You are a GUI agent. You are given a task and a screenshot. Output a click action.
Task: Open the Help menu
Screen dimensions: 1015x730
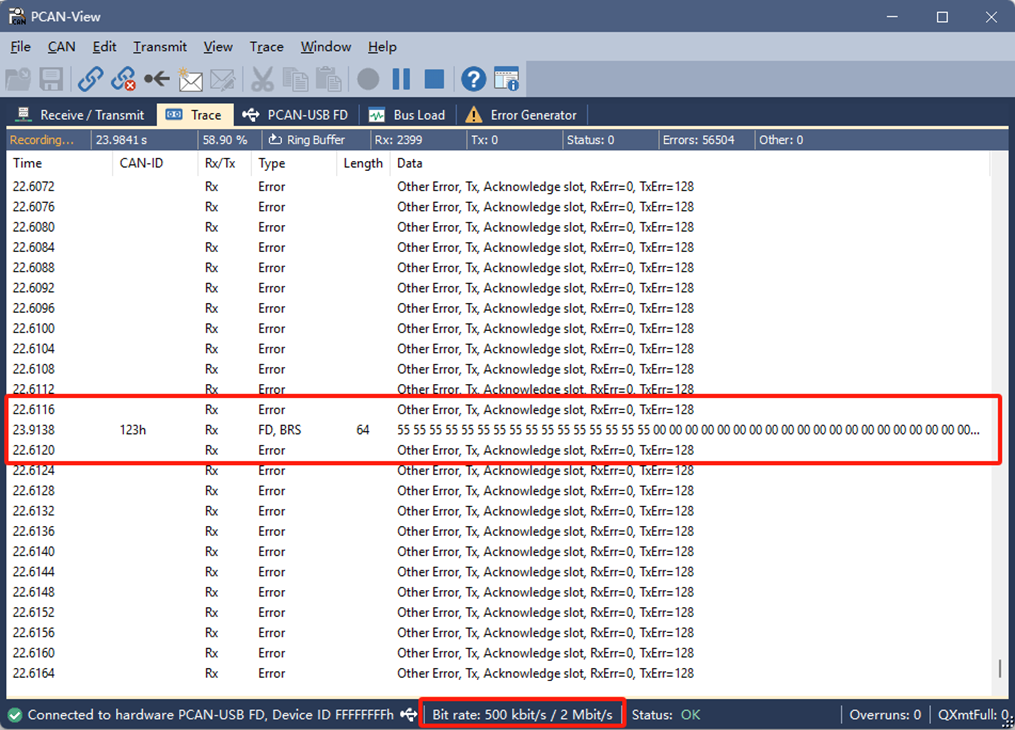pos(383,47)
